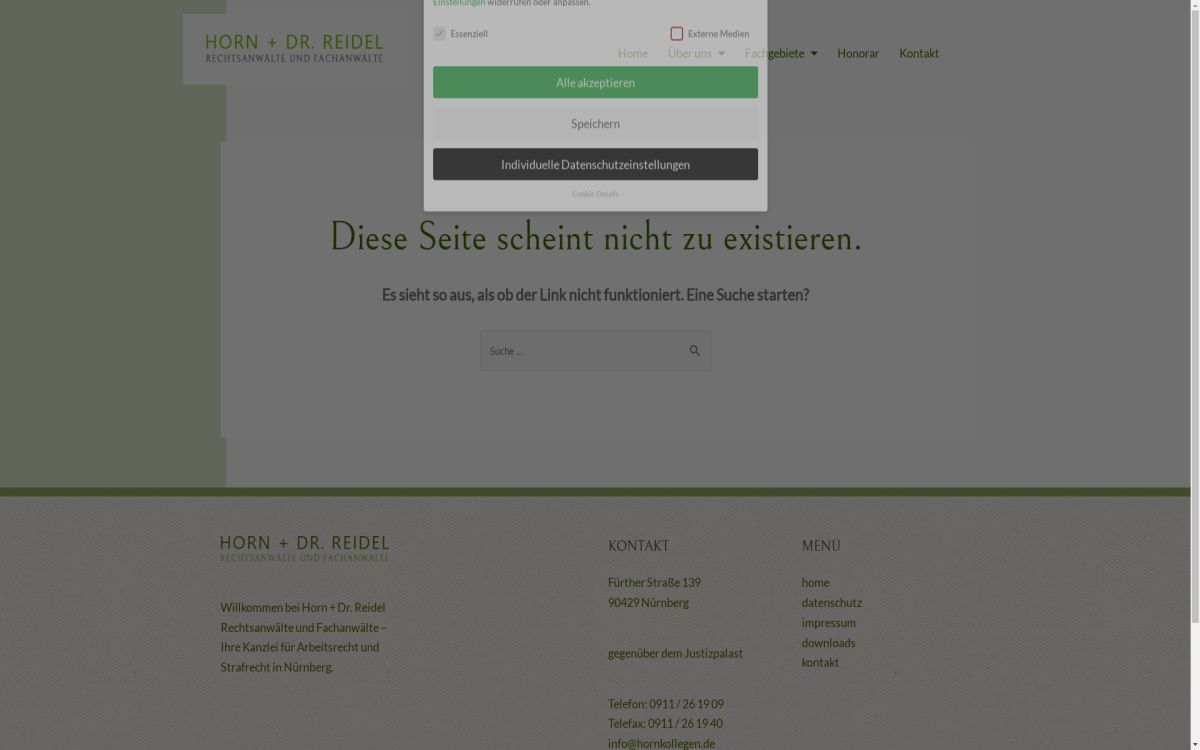Click the Horn + Dr. Reidel header logo

tap(293, 48)
